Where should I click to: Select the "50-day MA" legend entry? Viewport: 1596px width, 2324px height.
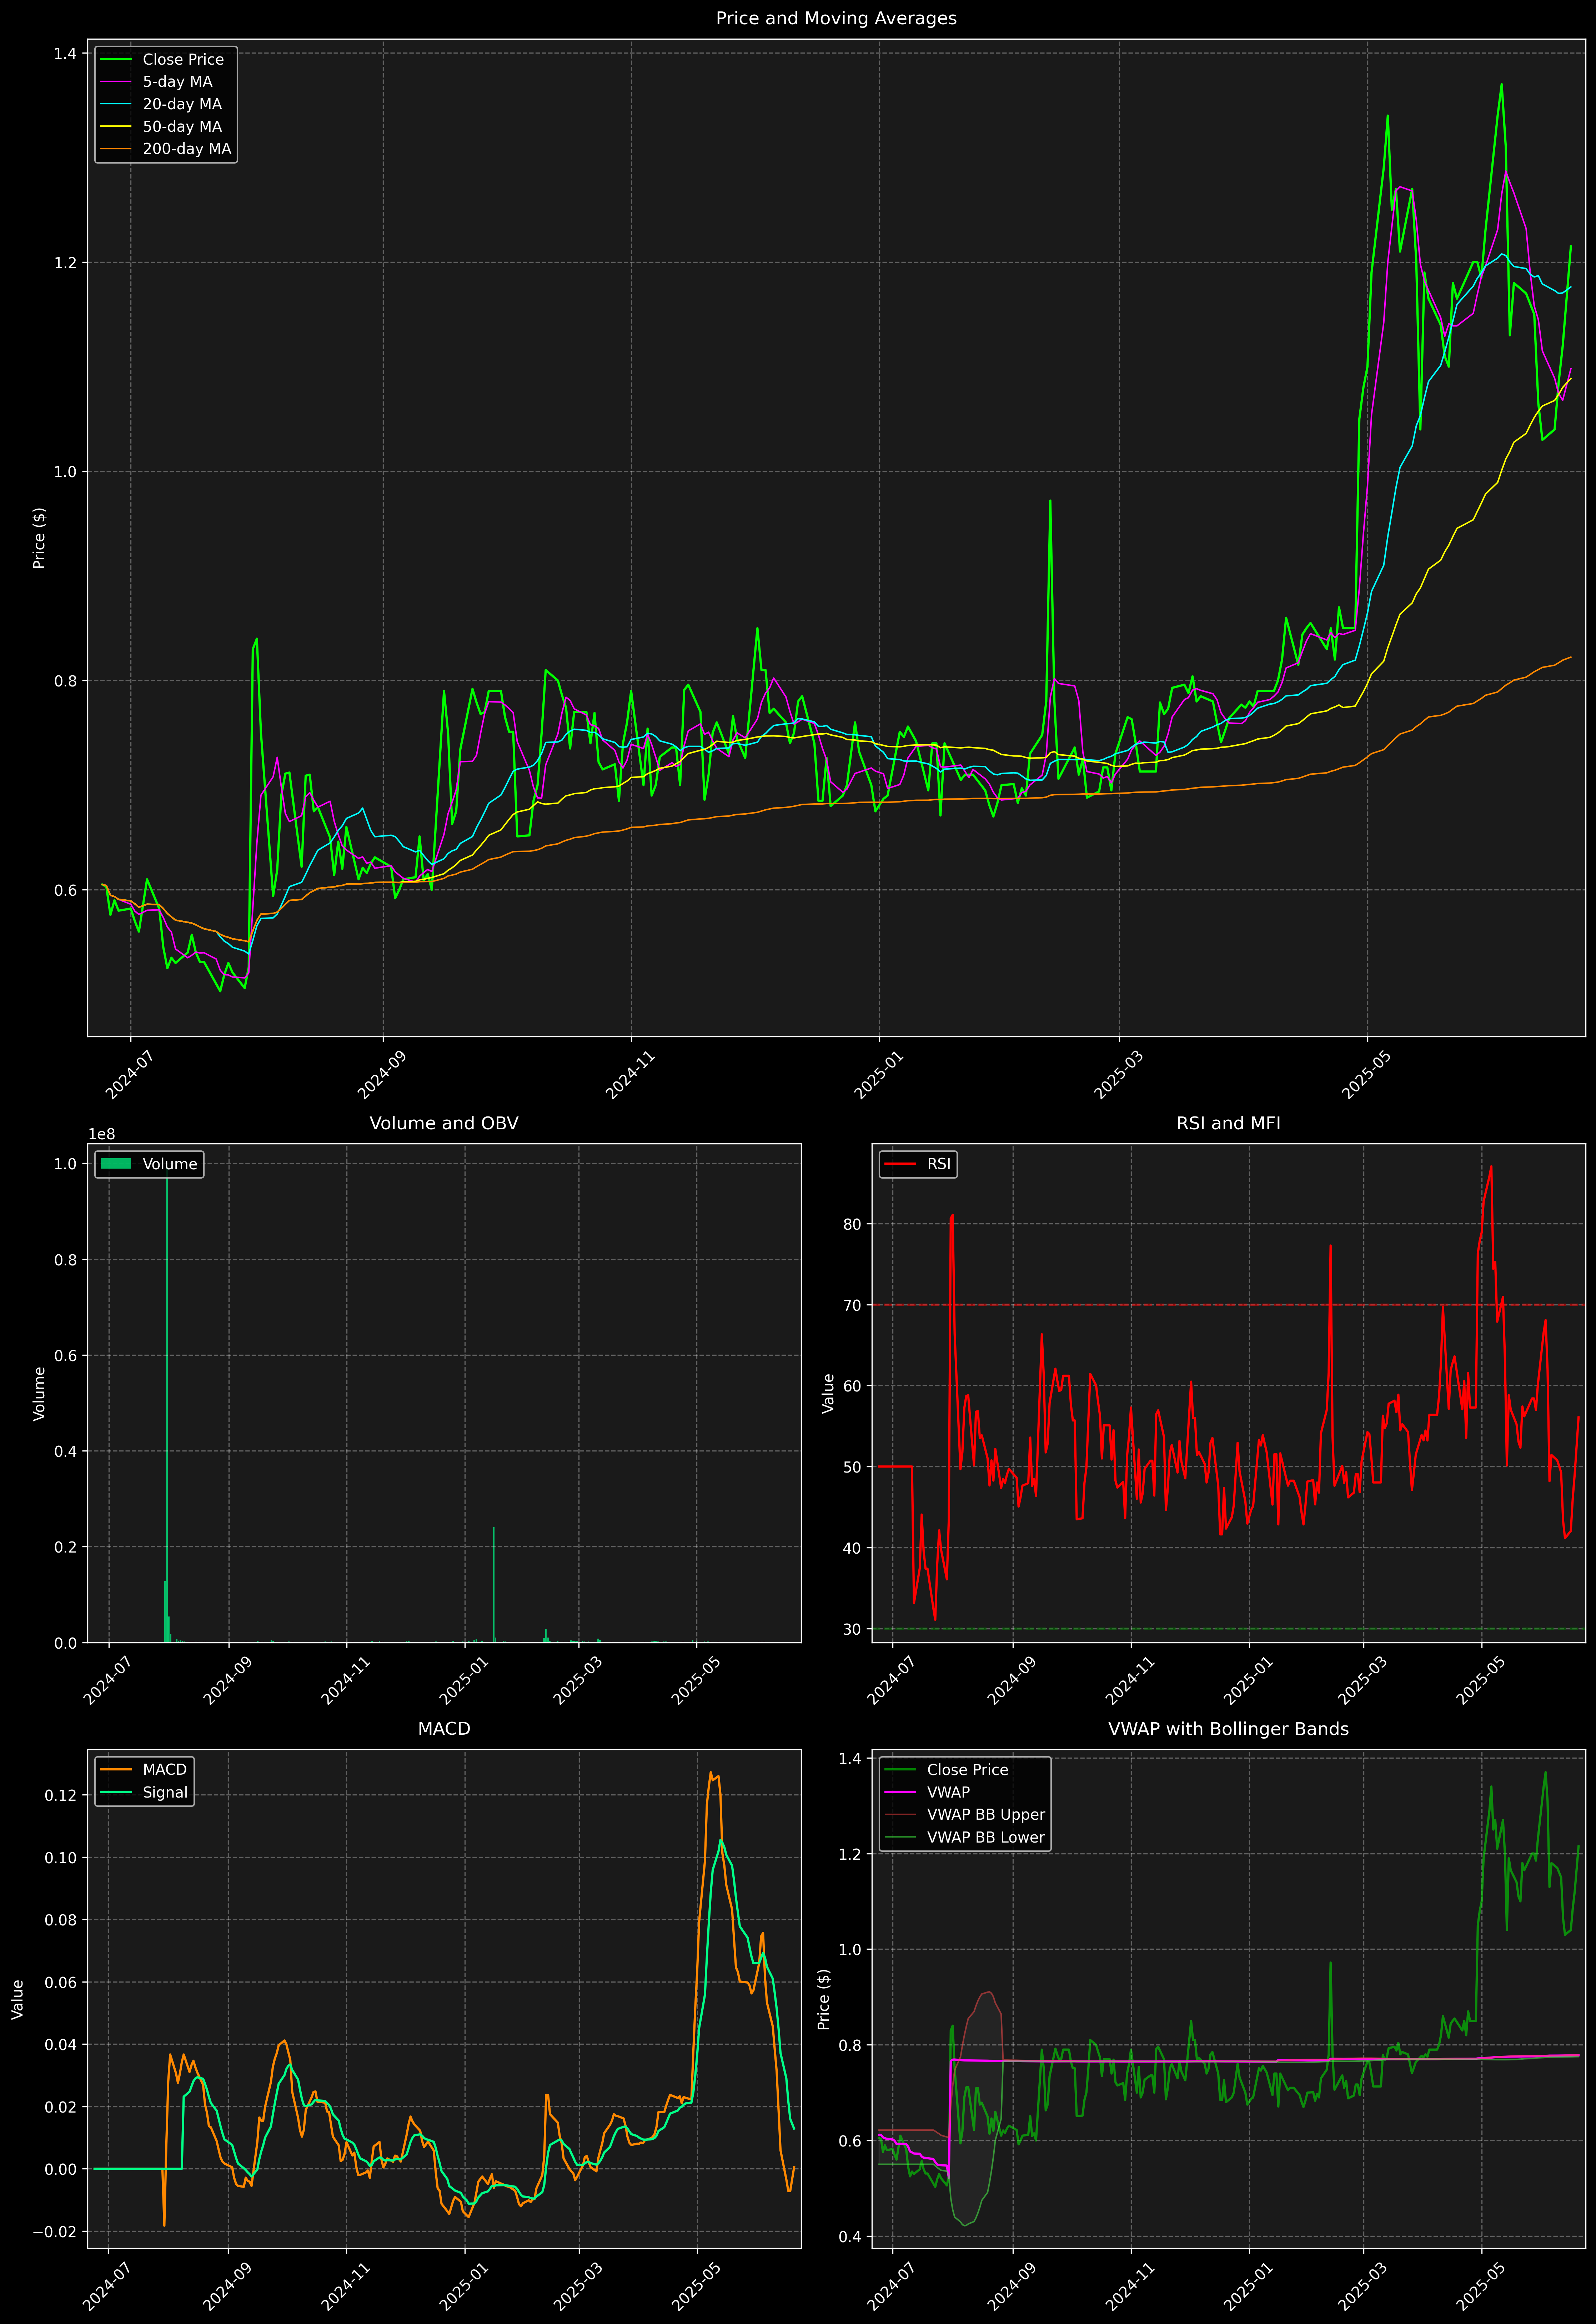click(182, 127)
